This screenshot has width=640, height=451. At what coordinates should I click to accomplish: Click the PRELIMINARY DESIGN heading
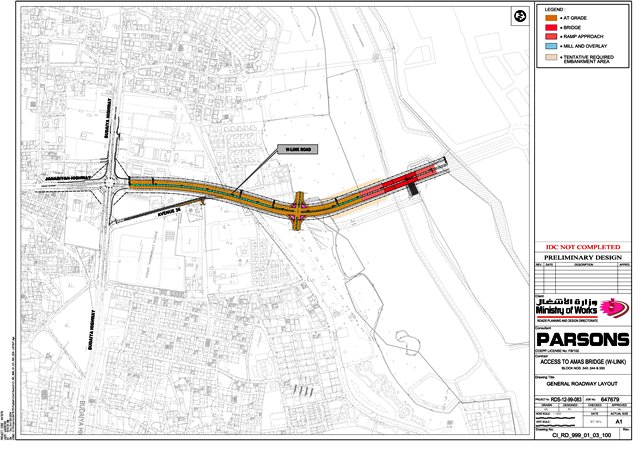tap(581, 258)
